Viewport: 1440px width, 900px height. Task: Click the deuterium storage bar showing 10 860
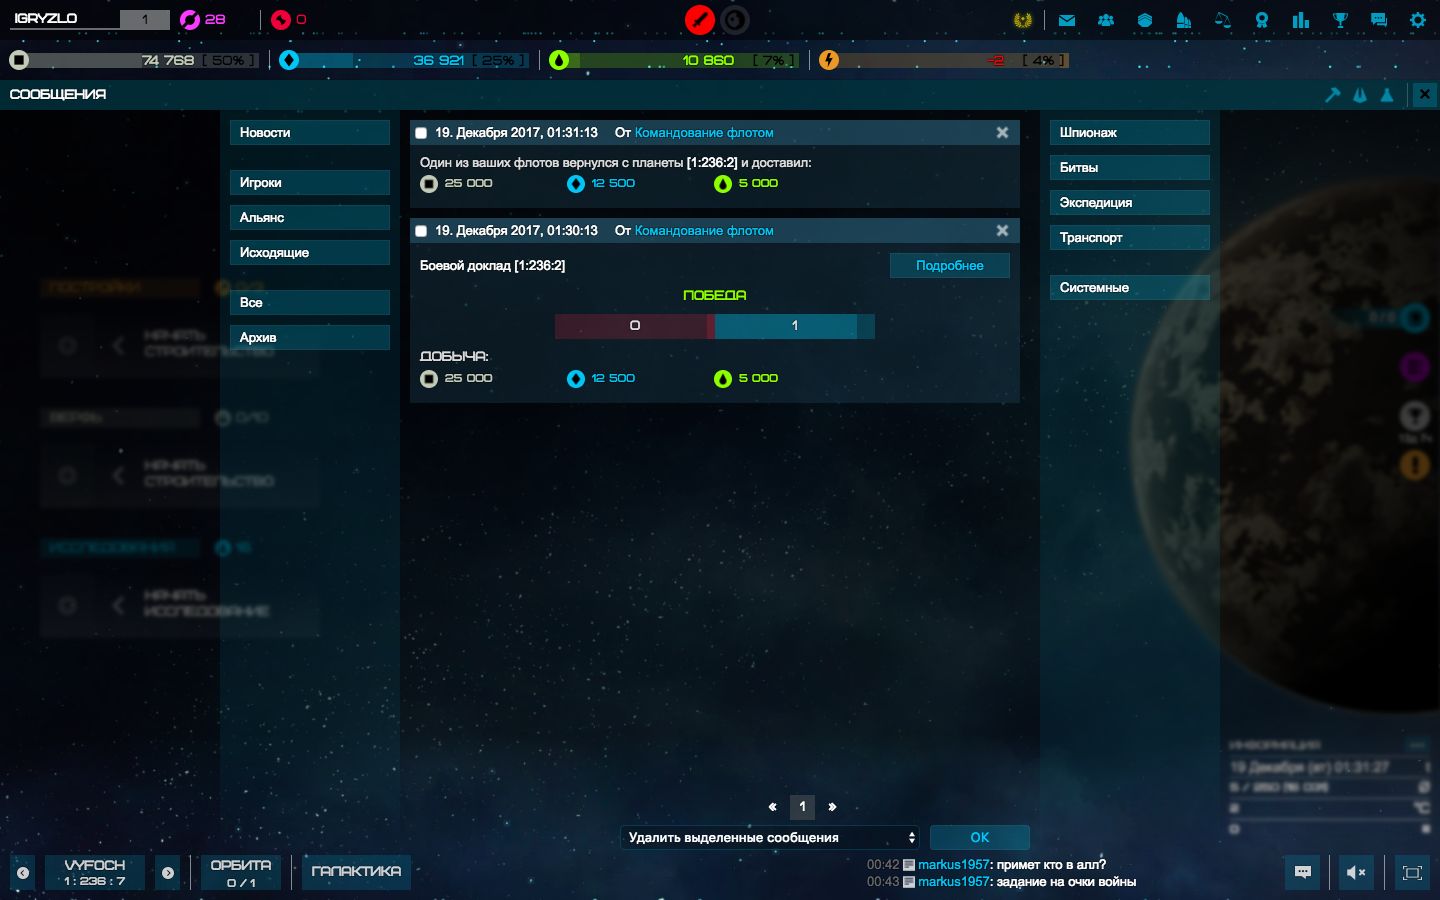[685, 60]
